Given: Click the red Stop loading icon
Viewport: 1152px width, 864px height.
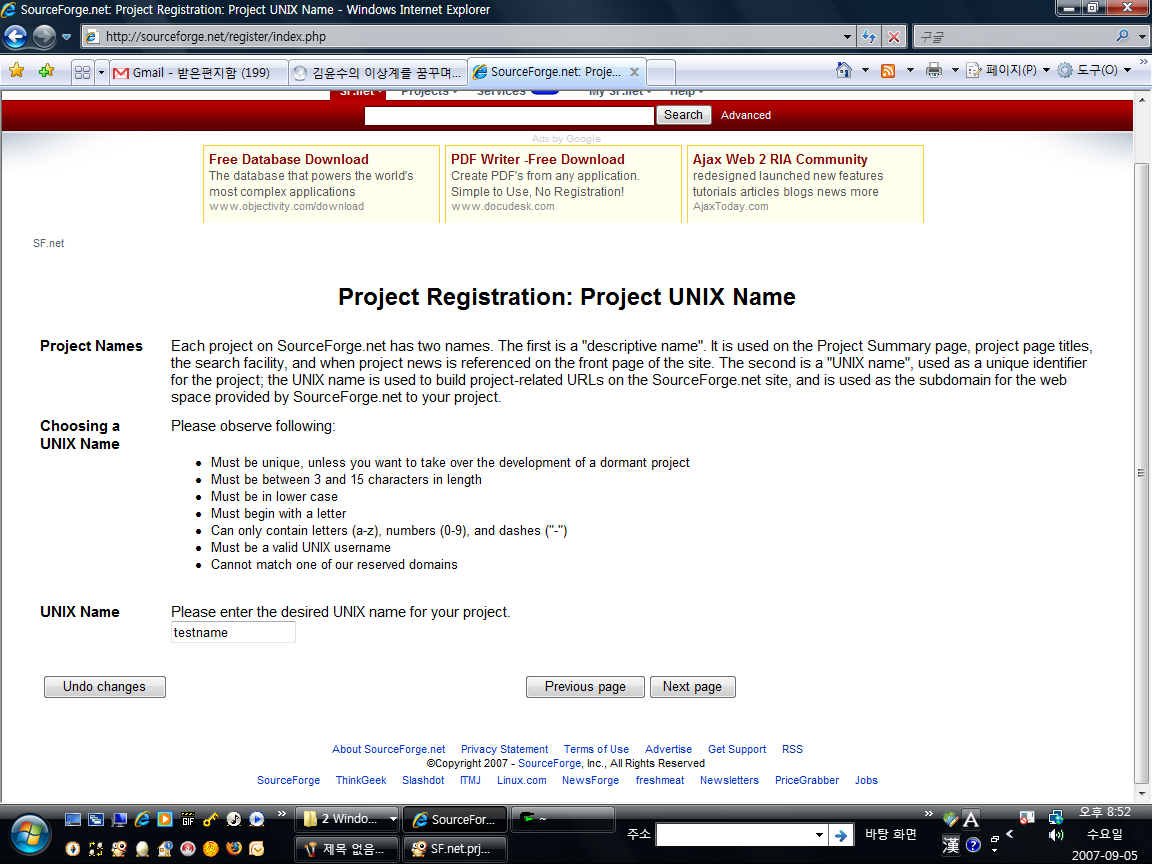Looking at the screenshot, I should [x=893, y=37].
